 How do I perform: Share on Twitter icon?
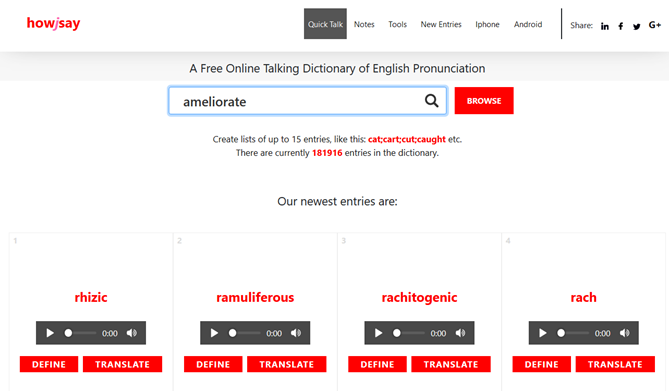tap(637, 27)
